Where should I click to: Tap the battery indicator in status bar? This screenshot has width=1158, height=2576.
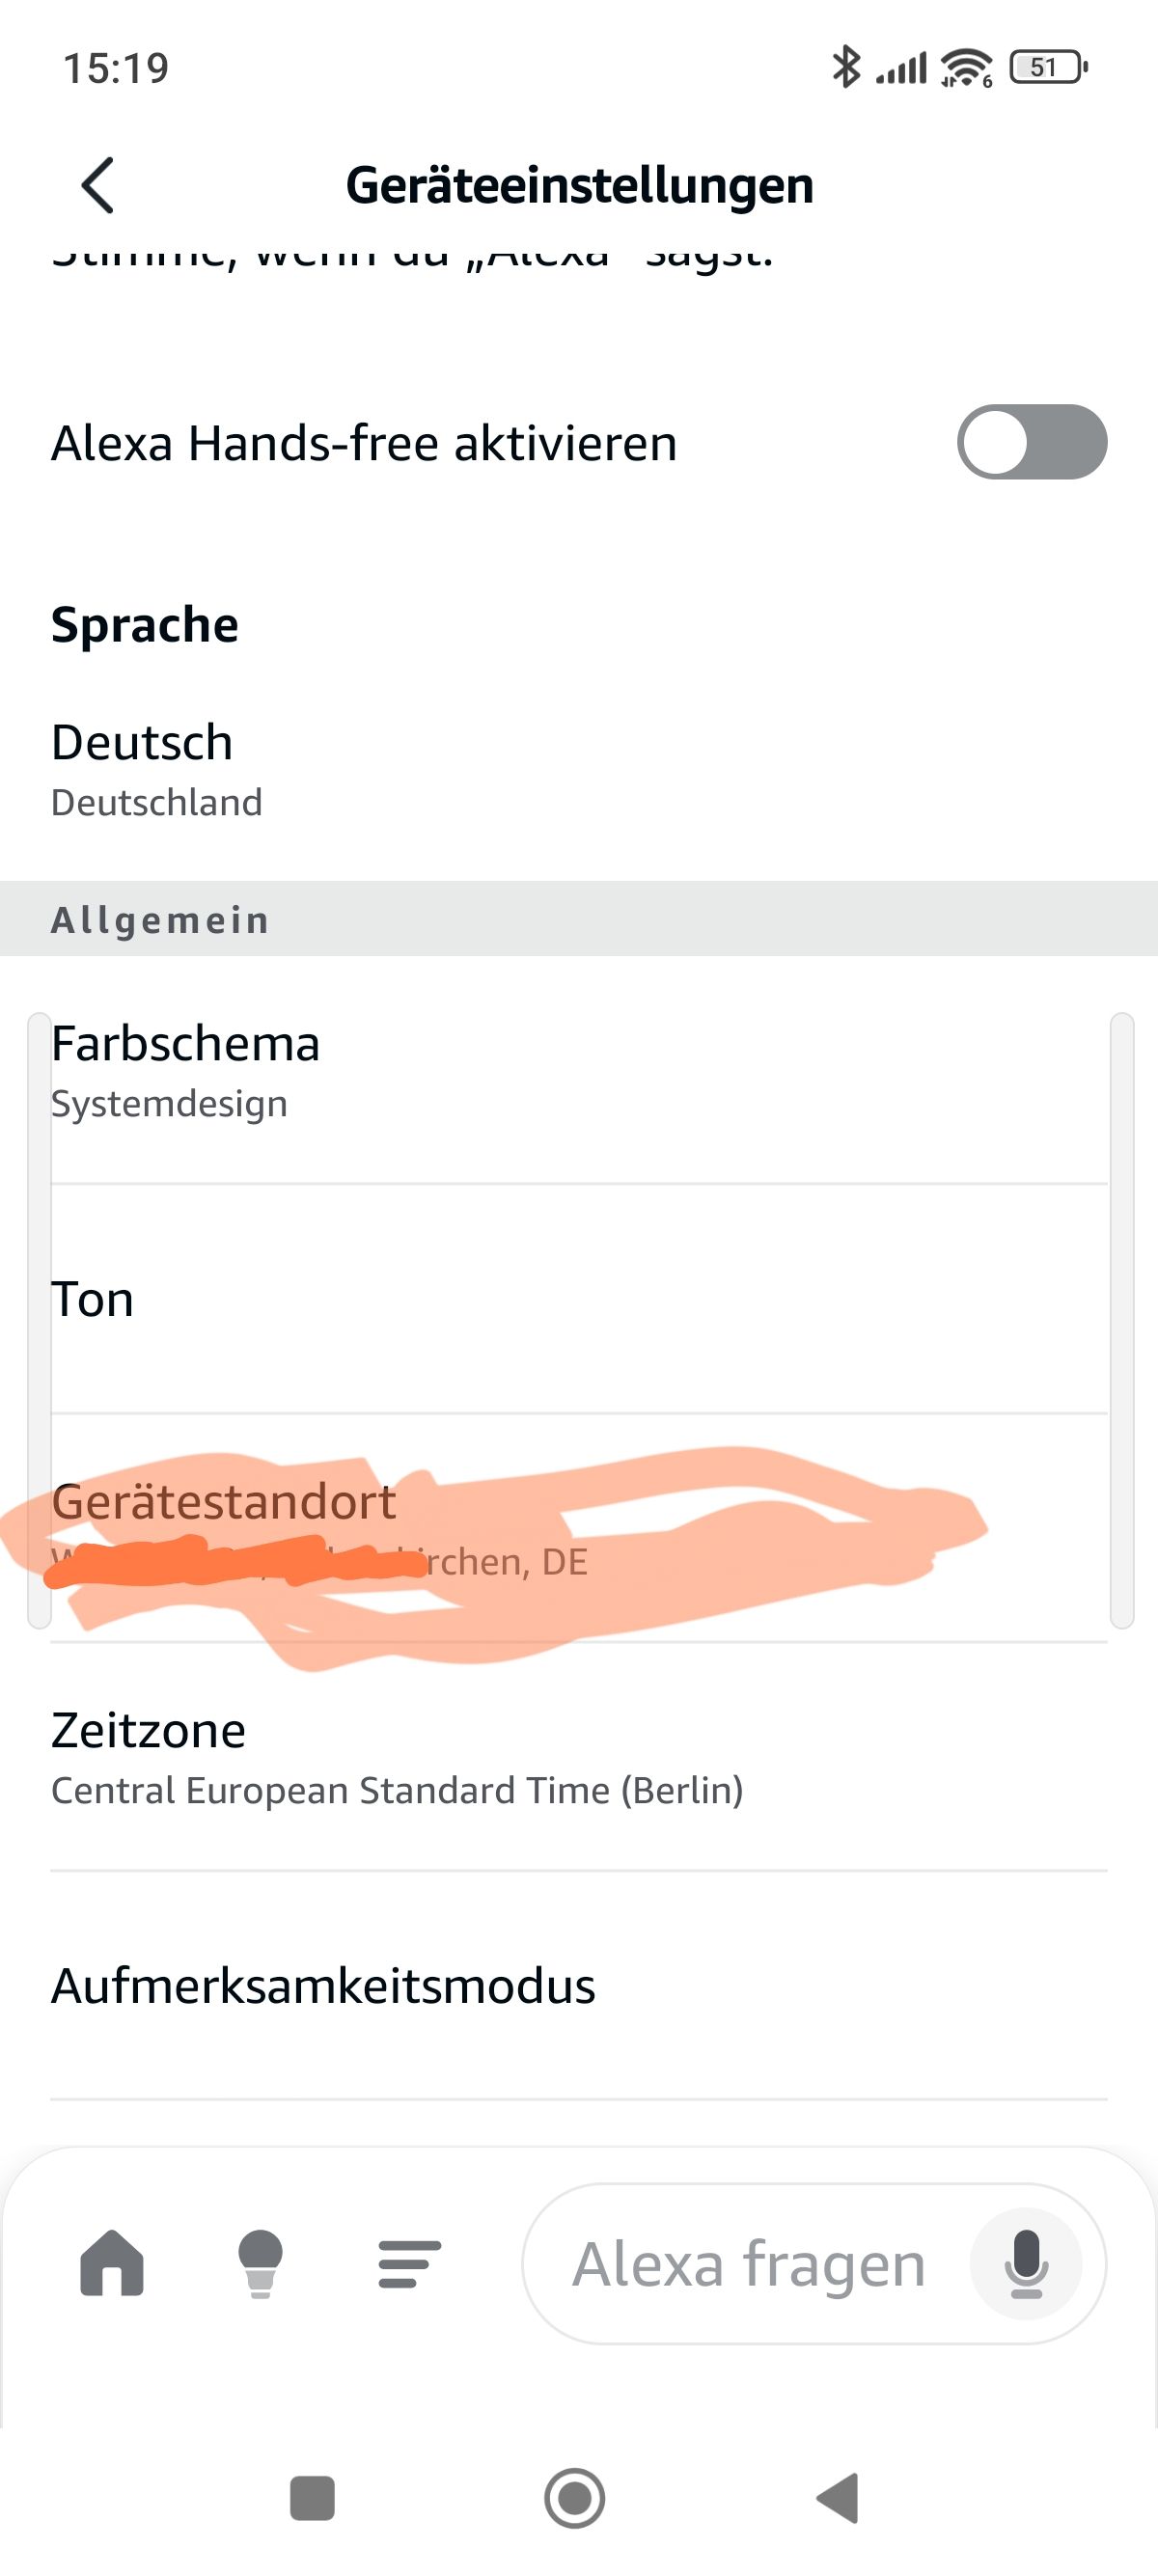click(x=1047, y=68)
